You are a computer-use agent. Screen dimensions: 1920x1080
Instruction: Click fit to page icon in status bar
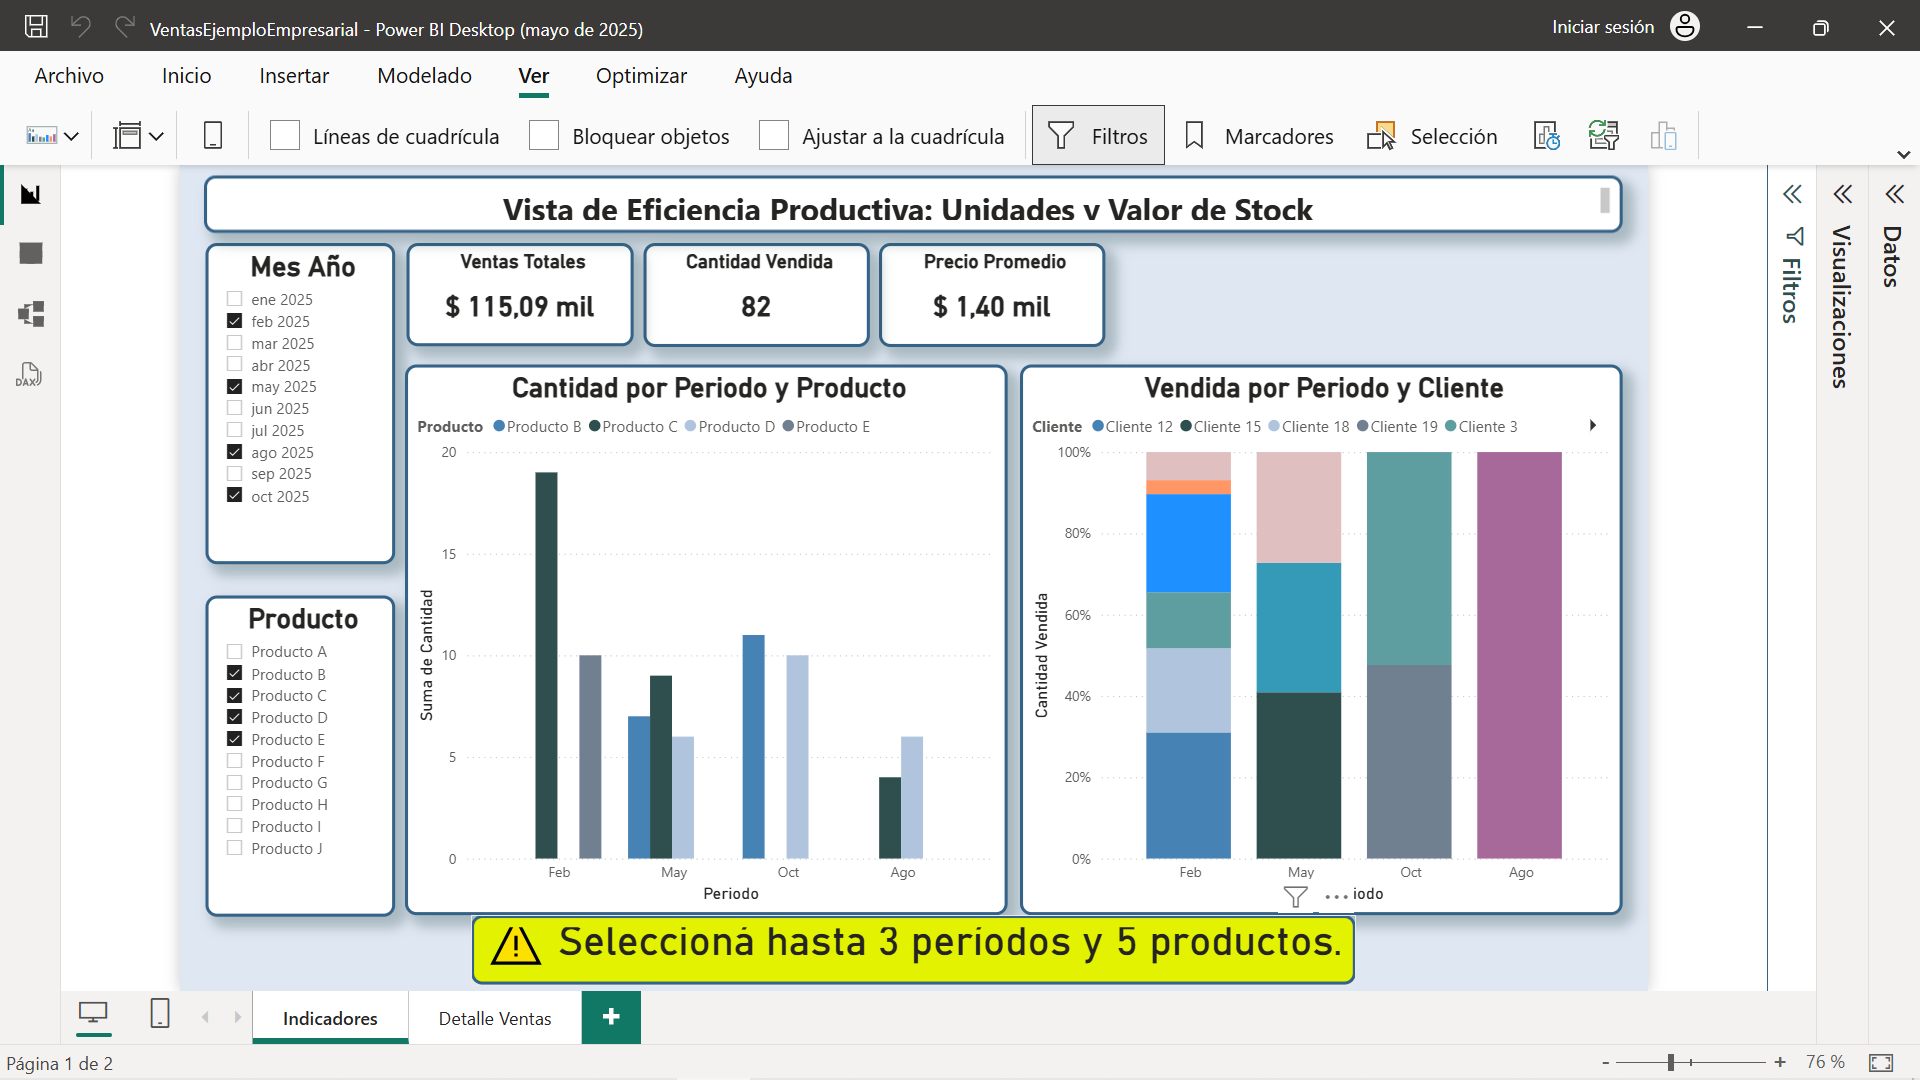tap(1881, 1062)
